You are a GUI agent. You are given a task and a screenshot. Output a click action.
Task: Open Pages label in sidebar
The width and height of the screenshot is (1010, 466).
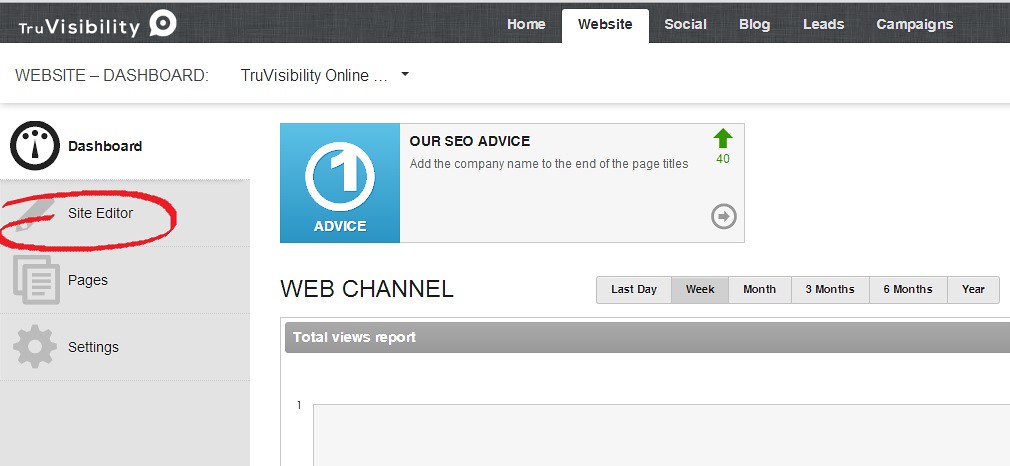point(88,280)
